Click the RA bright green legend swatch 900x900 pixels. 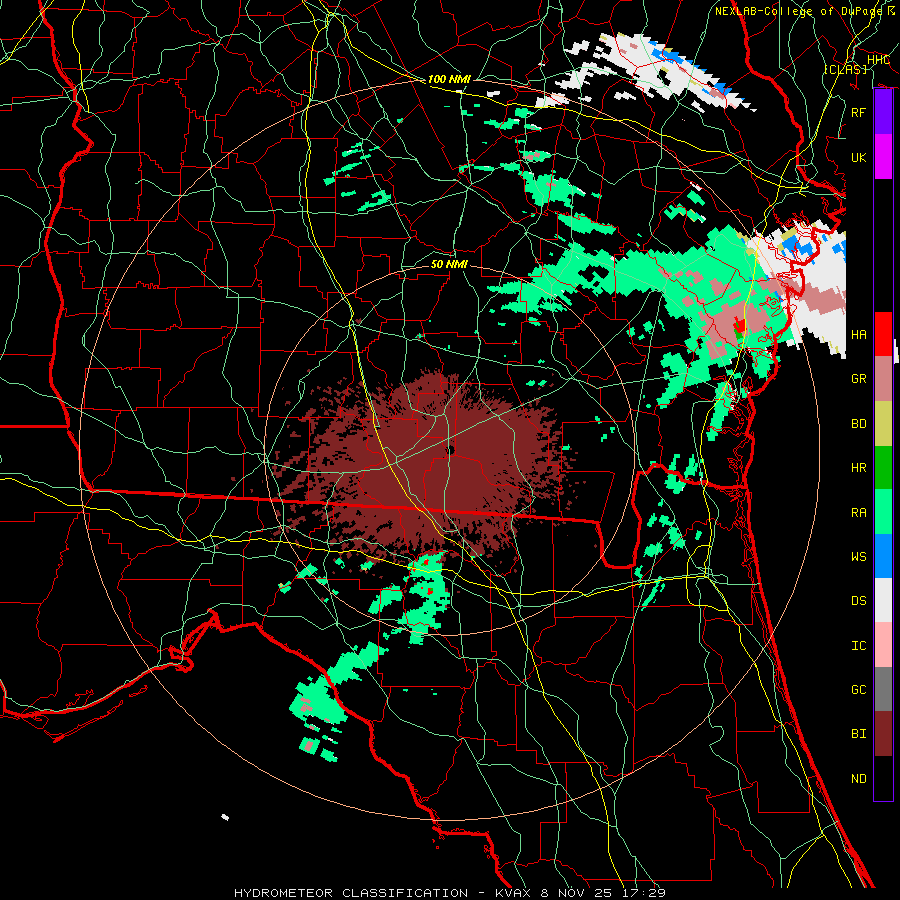(883, 512)
